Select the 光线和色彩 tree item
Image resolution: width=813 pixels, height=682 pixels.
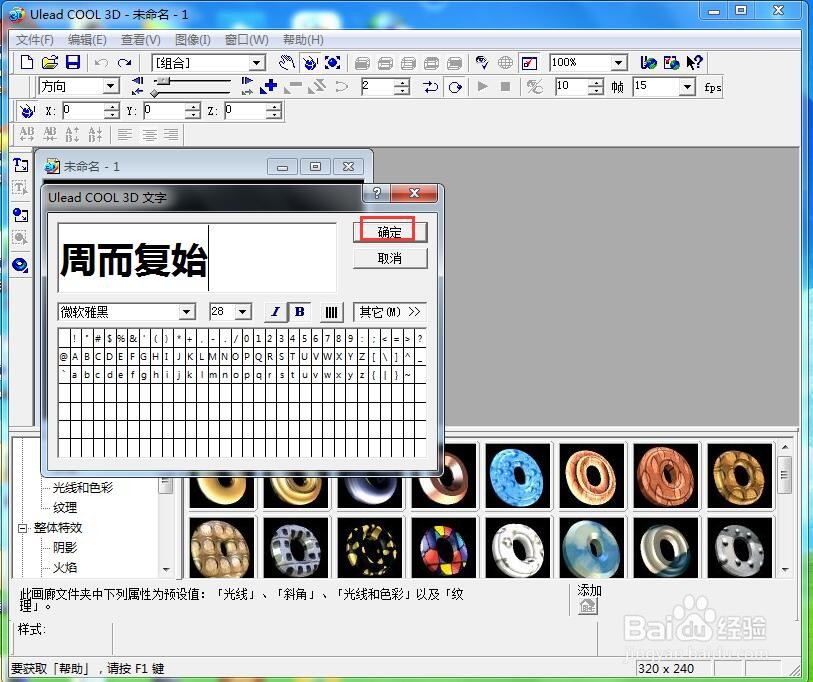83,488
